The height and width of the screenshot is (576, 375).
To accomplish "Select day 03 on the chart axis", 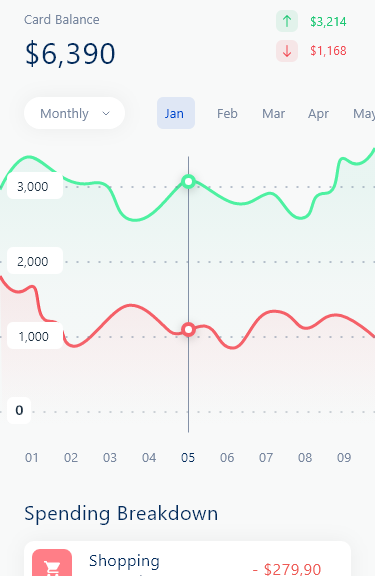I will point(110,458).
